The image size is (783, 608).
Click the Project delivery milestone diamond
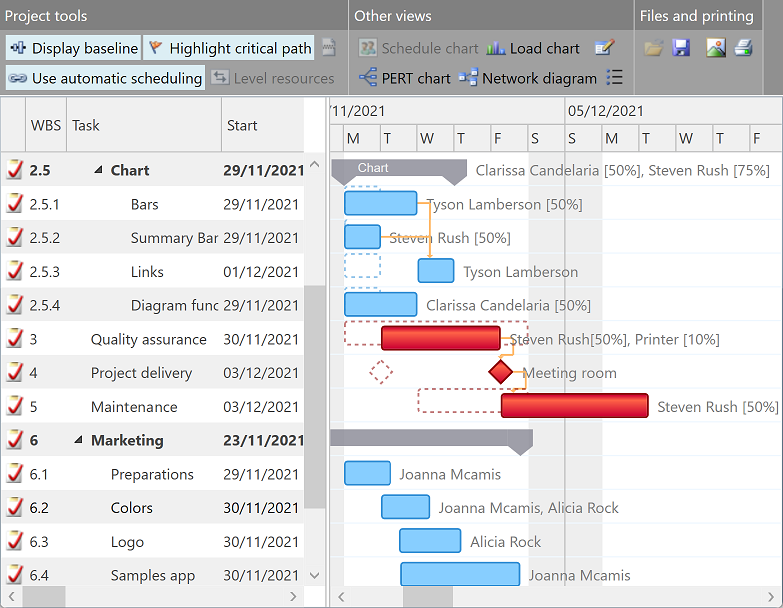[x=500, y=373]
